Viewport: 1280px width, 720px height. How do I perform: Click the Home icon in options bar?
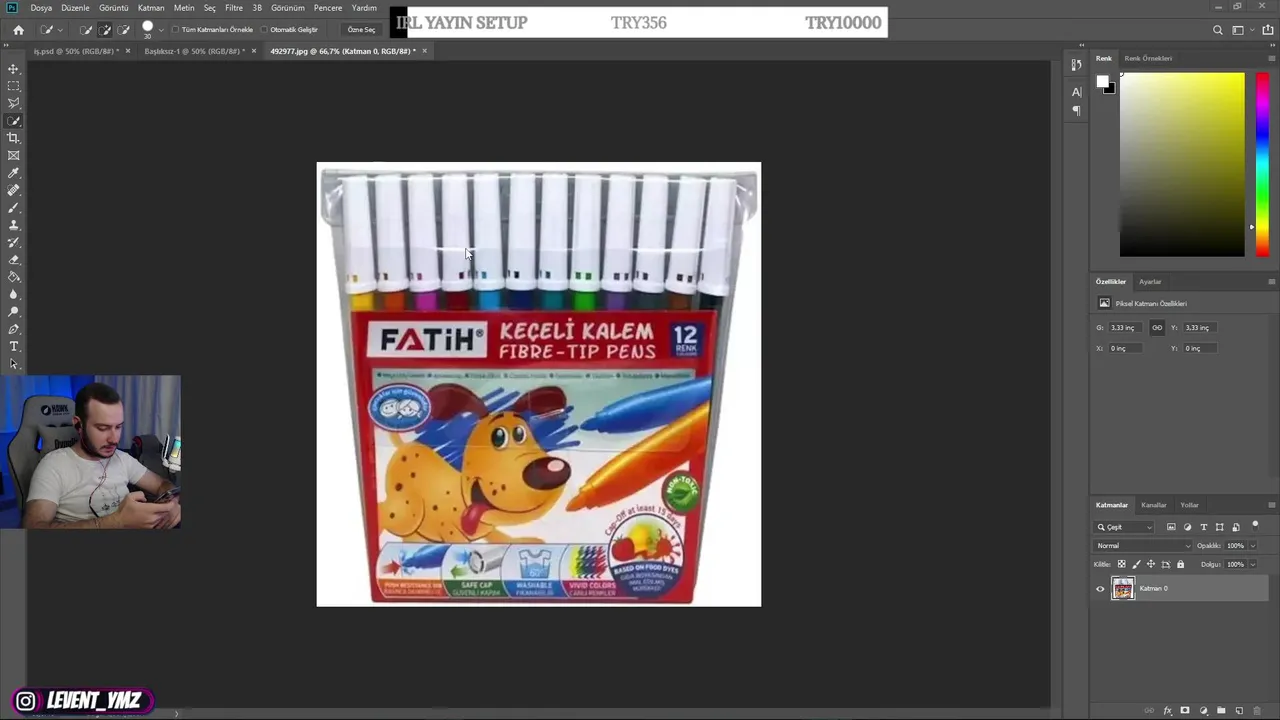(18, 30)
